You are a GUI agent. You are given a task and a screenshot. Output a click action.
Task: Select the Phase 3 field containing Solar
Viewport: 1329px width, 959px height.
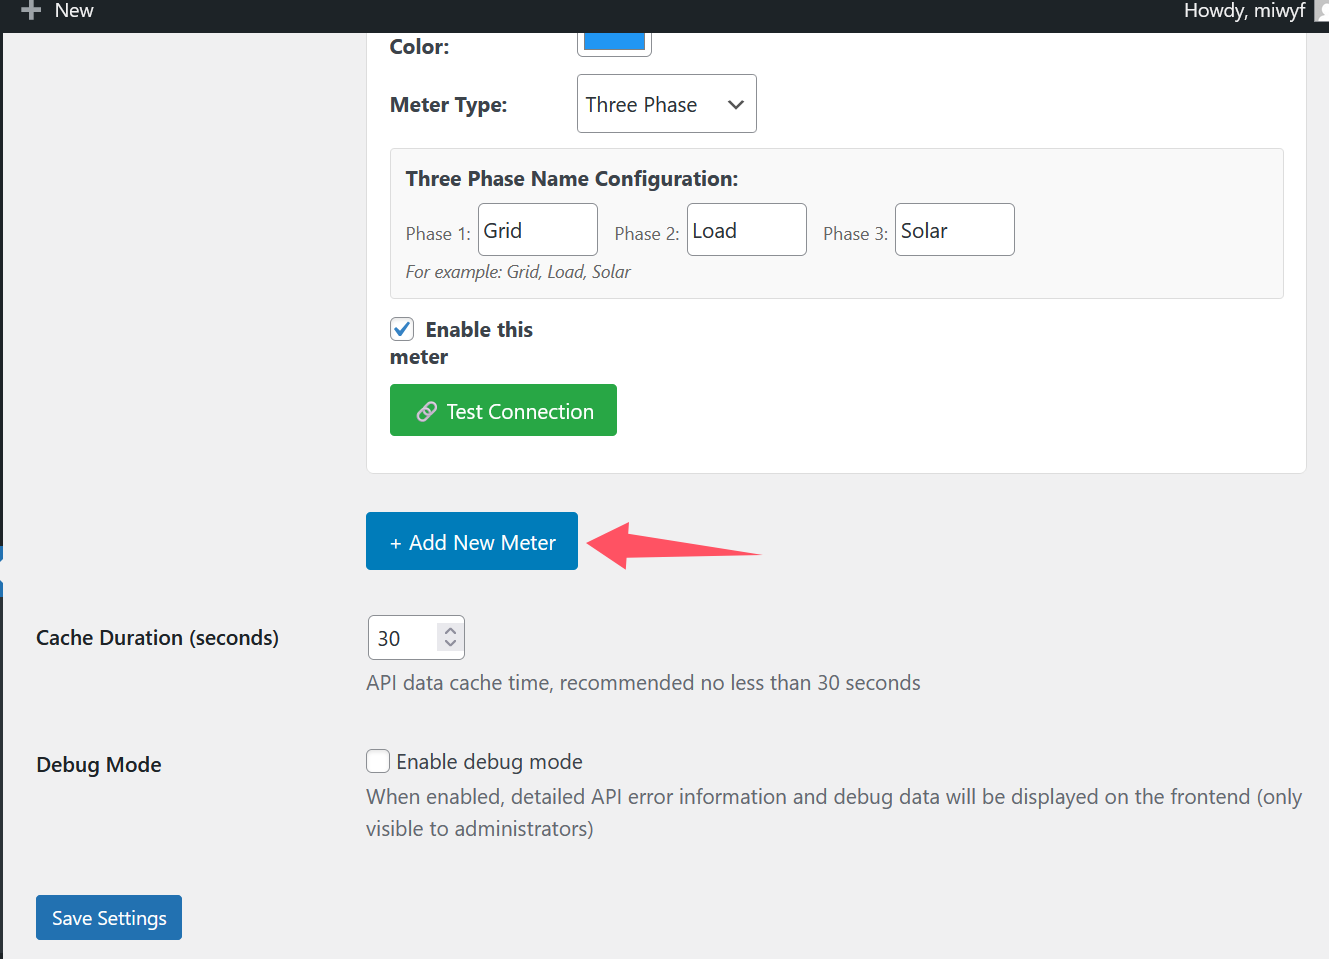pos(954,230)
